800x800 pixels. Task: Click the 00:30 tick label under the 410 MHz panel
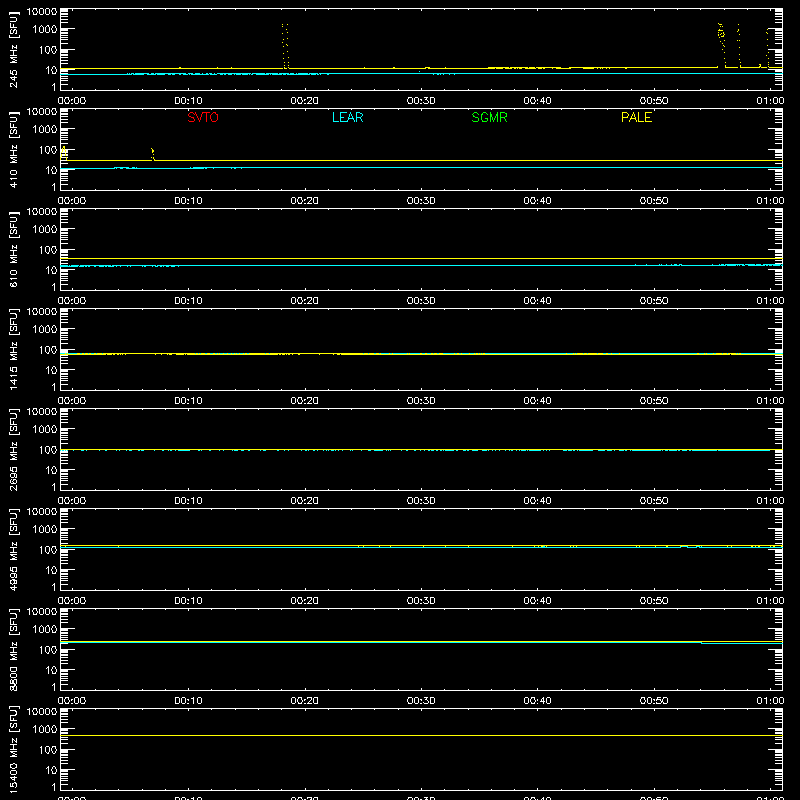(421, 201)
